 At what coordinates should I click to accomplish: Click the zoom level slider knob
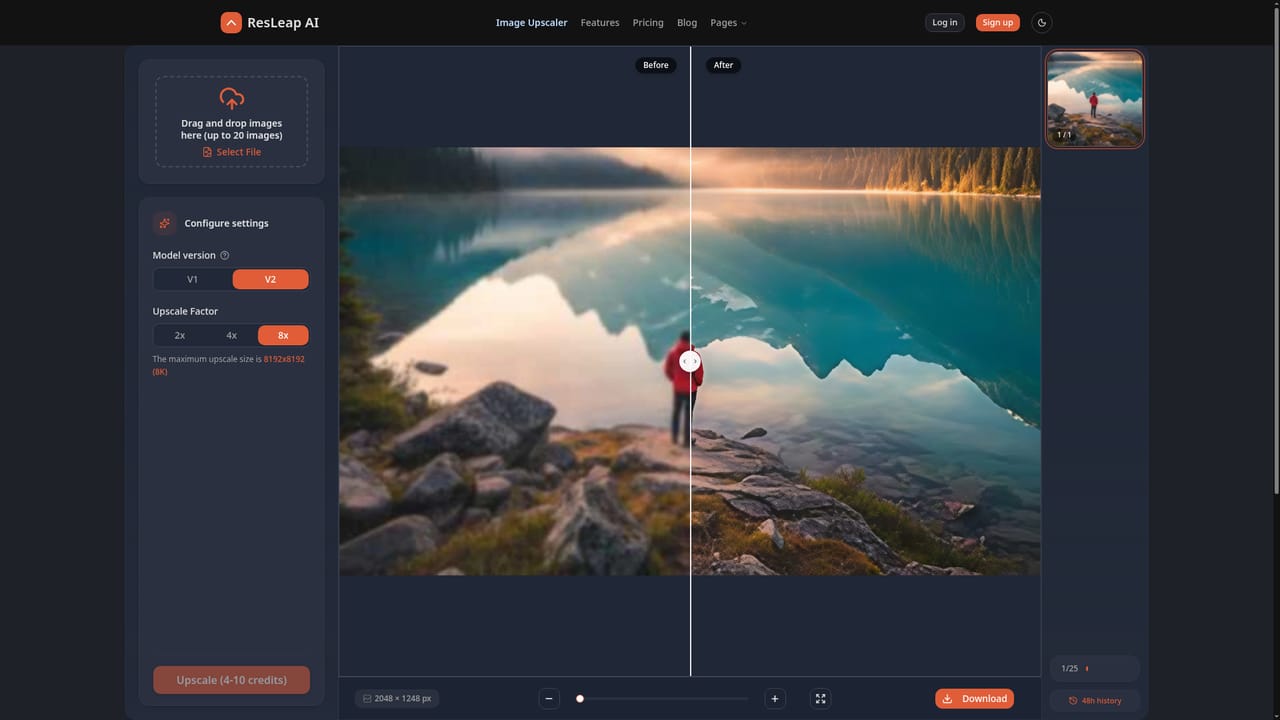pyautogui.click(x=579, y=699)
